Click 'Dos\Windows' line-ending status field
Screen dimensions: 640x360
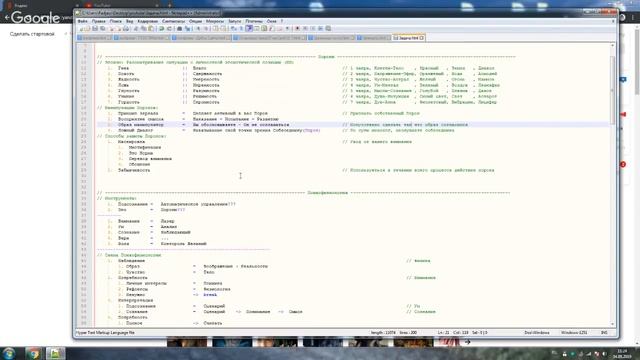click(x=537, y=333)
